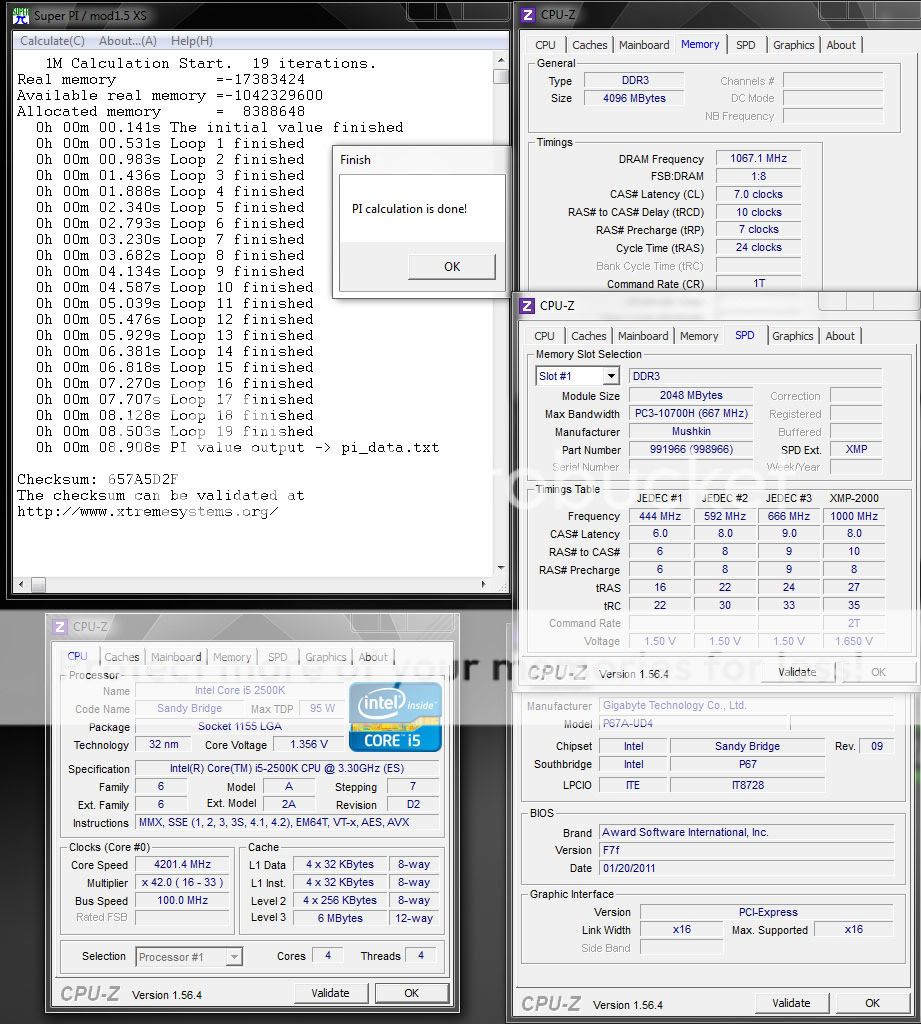Click the Intel Core i5 inside logo
Screen dimensions: 921x1024
[395, 717]
